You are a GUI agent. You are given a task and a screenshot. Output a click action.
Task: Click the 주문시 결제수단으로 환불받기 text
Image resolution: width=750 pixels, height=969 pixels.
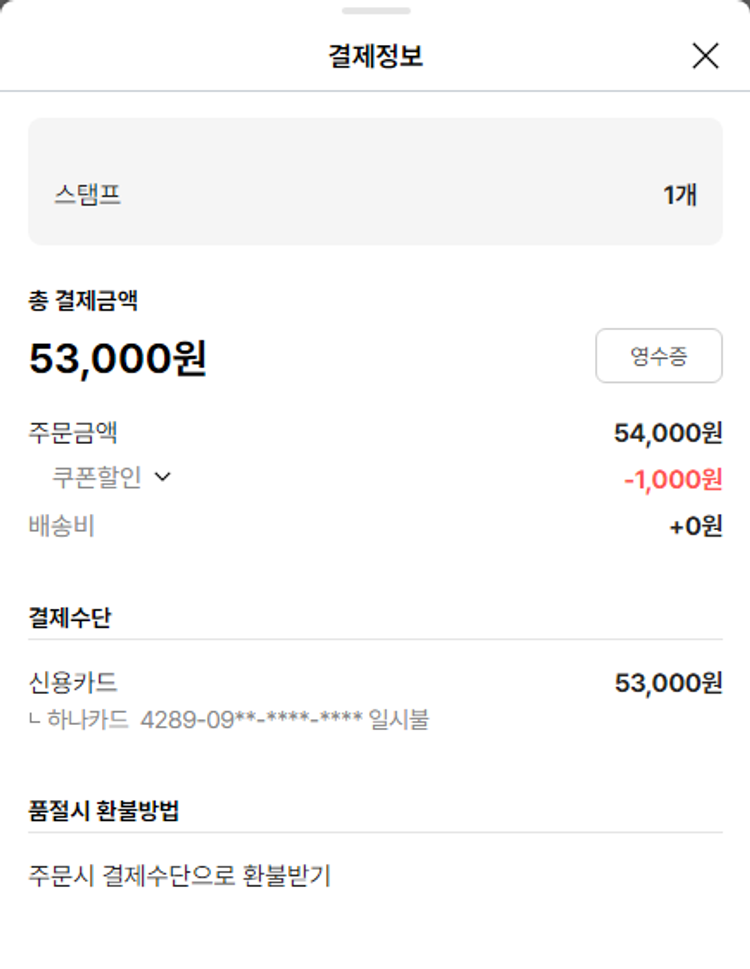[180, 876]
